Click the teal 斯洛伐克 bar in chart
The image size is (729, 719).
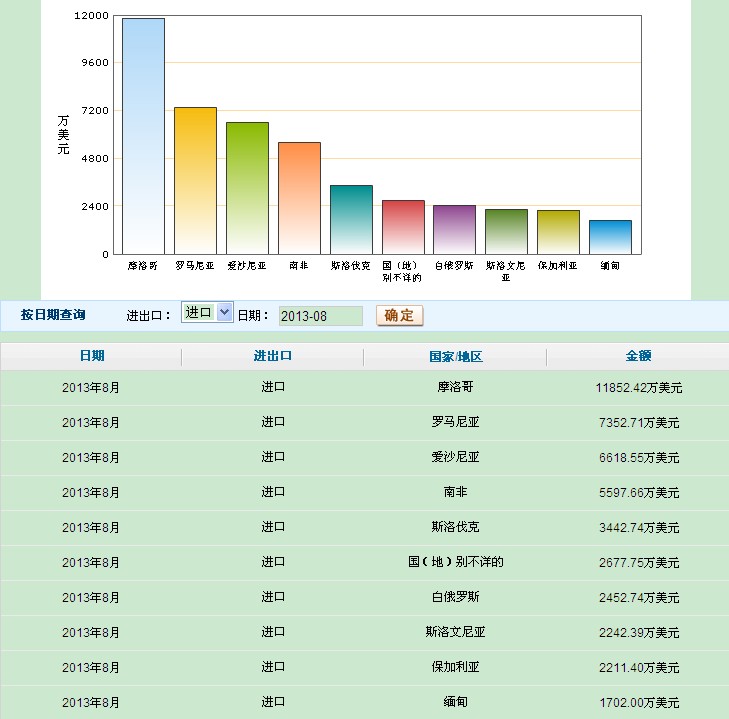coord(351,220)
